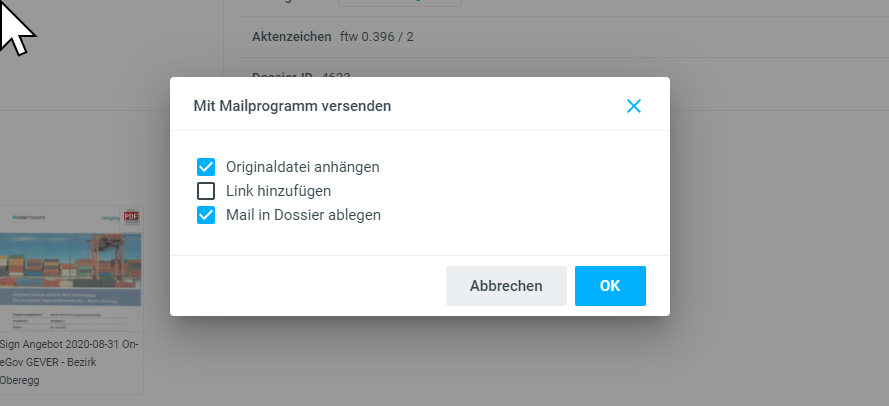Enable the Link hinzufügen checkbox
889x406 pixels.
206,191
